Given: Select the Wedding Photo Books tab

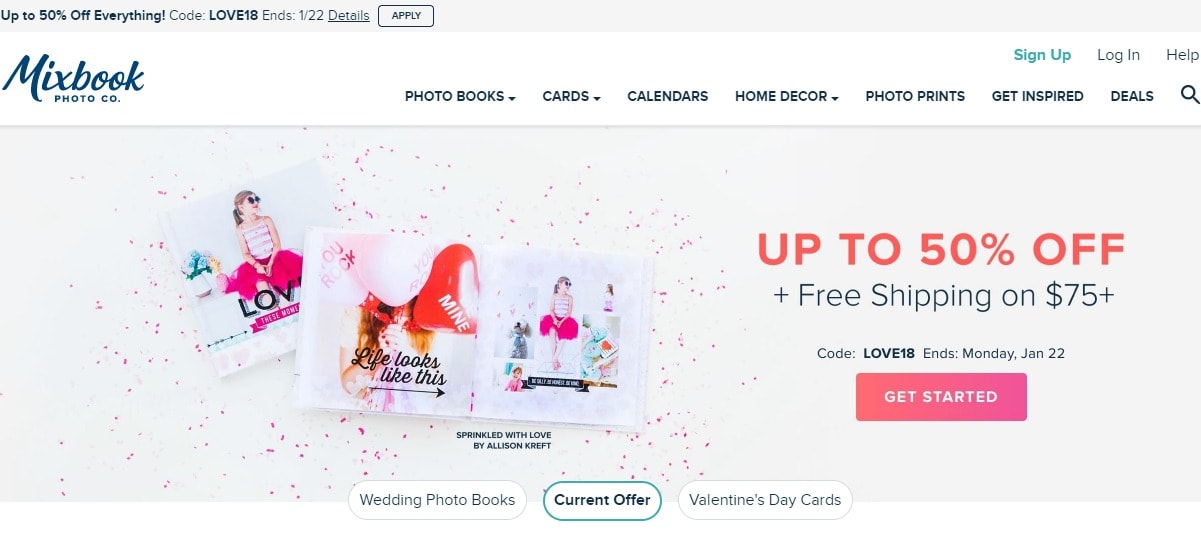Looking at the screenshot, I should 437,500.
